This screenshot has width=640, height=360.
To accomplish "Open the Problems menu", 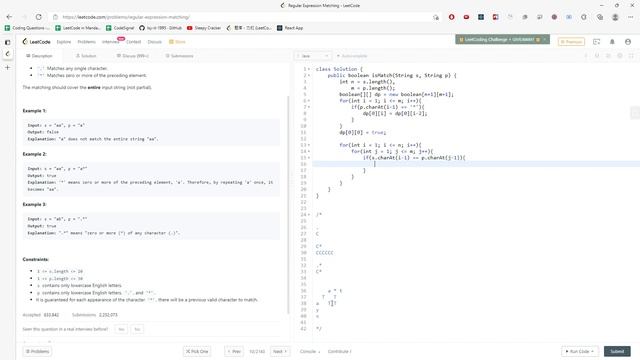I will [x=87, y=42].
